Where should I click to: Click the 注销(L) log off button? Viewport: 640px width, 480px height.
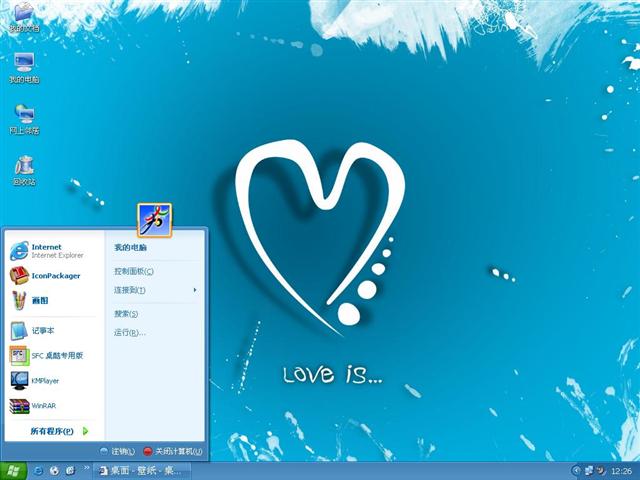[118, 451]
